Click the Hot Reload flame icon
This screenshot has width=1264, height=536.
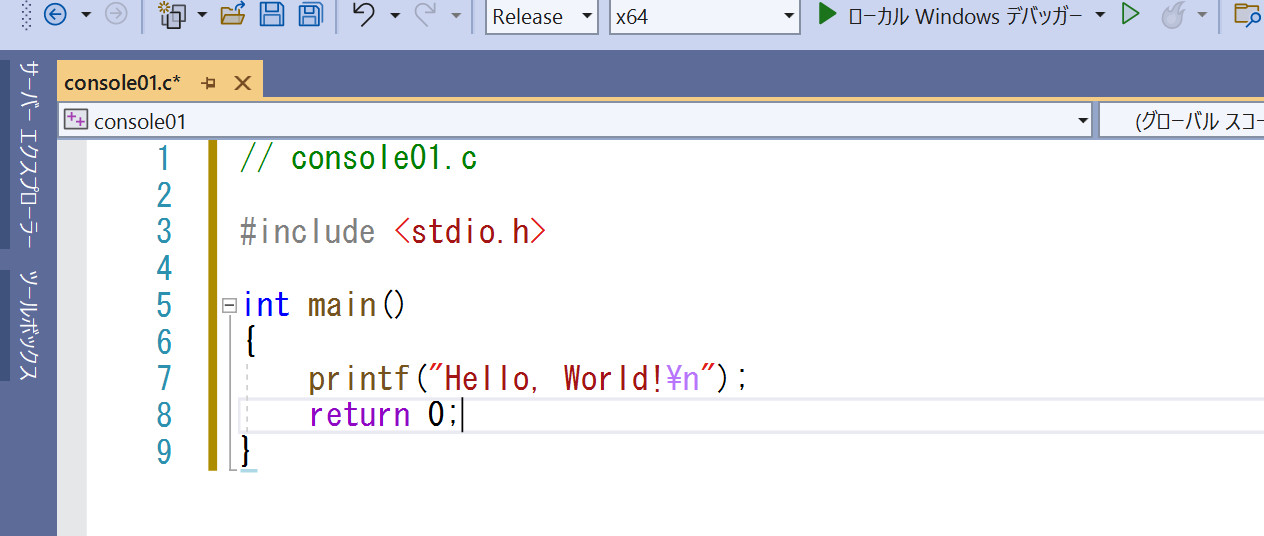(x=1174, y=15)
